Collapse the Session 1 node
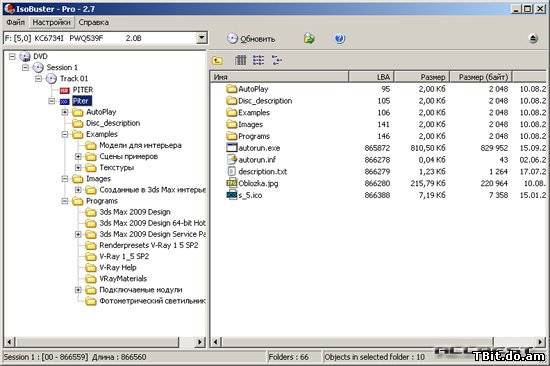Image resolution: width=550 pixels, height=366 pixels. point(25,67)
